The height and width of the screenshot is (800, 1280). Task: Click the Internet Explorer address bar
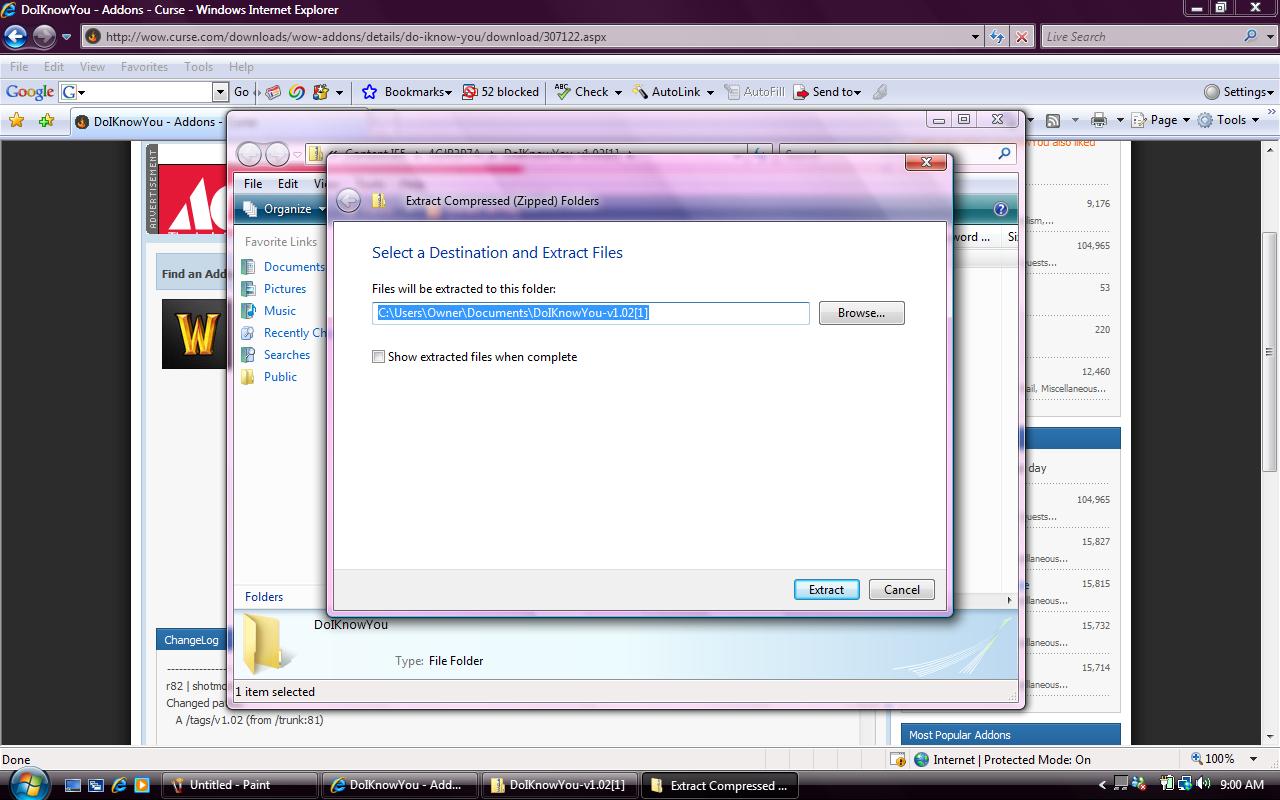(530, 37)
